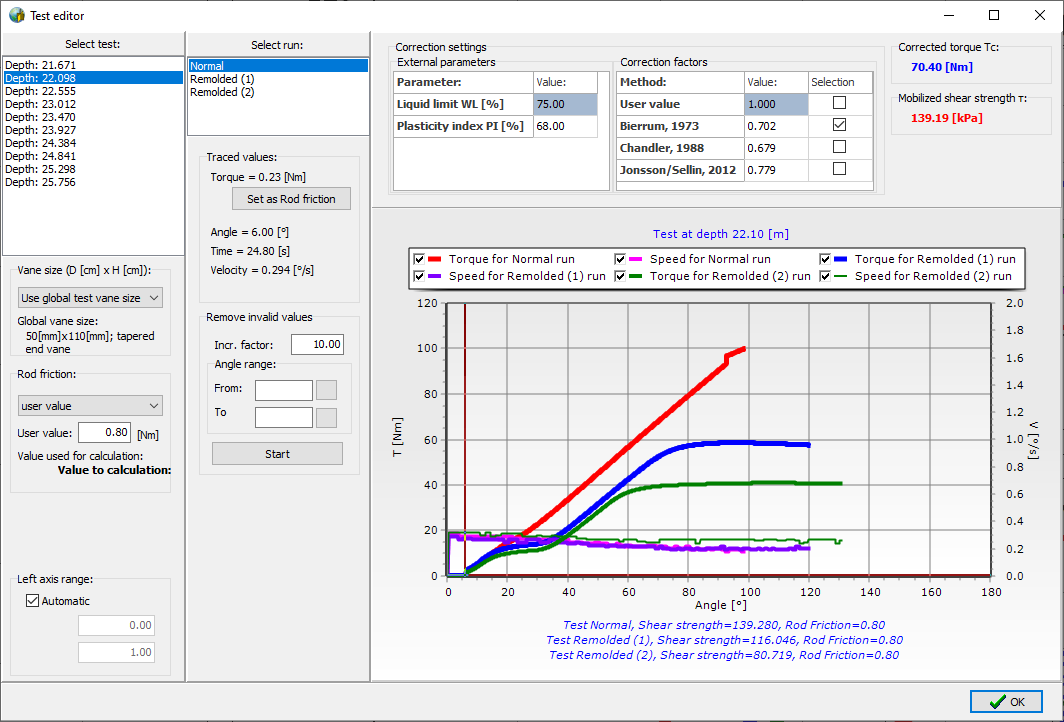Open the Rod friction source dropdown
Viewport: 1064px width, 722px height.
click(x=91, y=405)
